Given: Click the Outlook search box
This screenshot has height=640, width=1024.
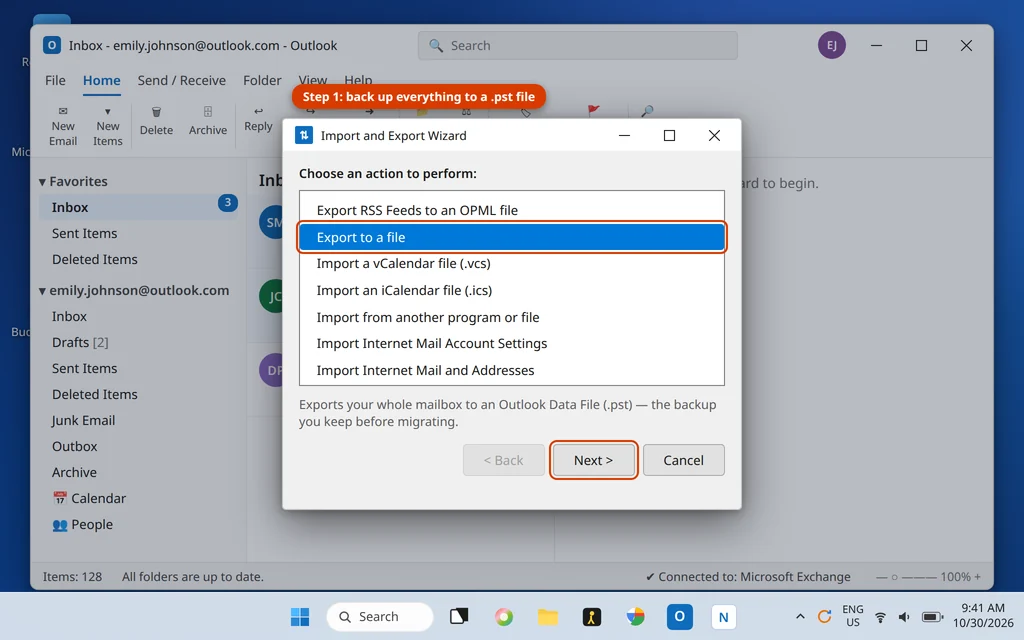Looking at the screenshot, I should click(577, 45).
